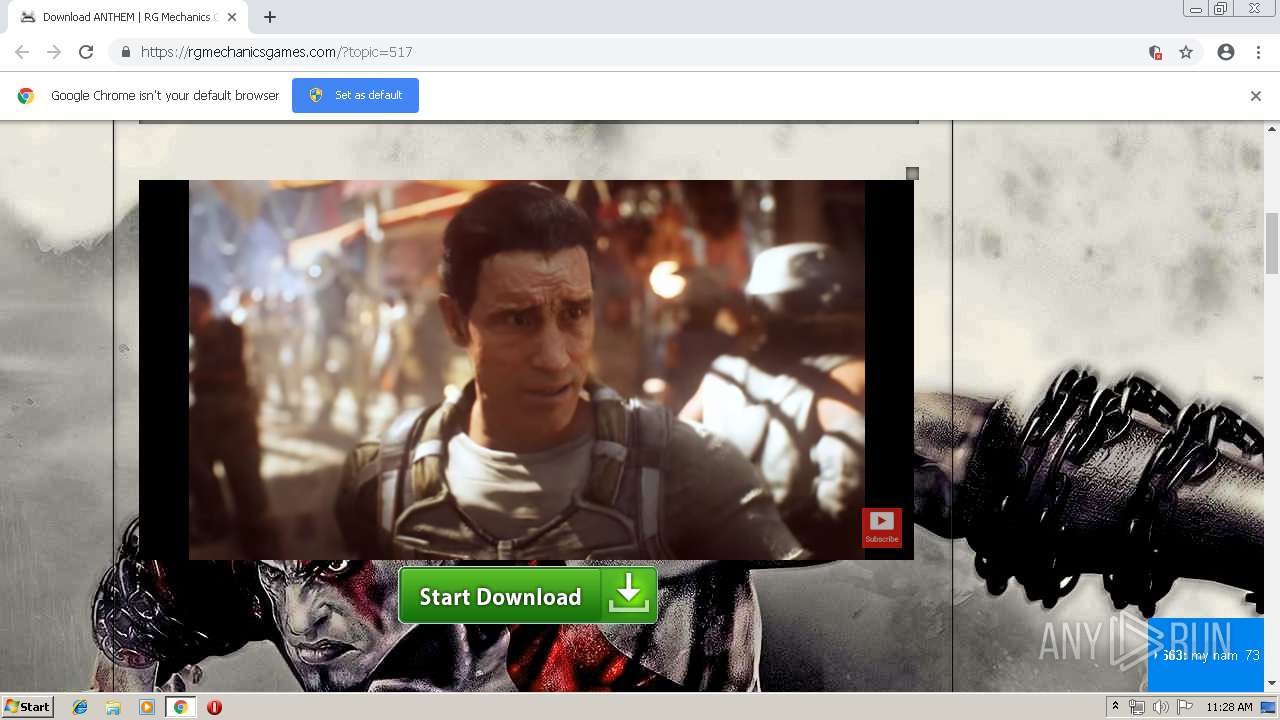The width and height of the screenshot is (1280, 720).
Task: Restore down the Chrome window
Action: [x=1221, y=9]
